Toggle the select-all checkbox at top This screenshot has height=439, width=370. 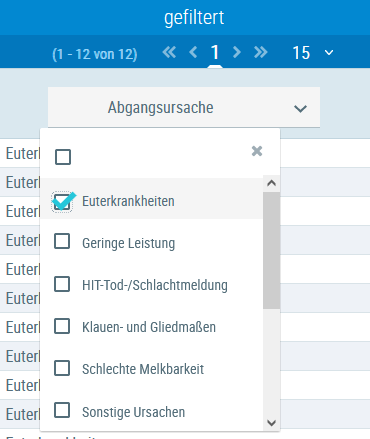63,157
